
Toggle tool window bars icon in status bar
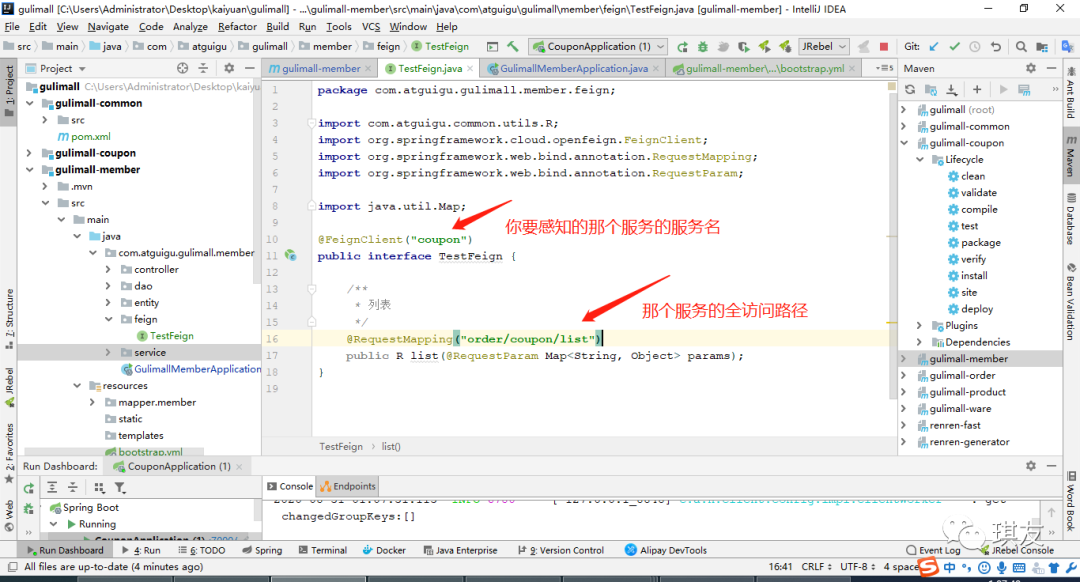(12, 567)
